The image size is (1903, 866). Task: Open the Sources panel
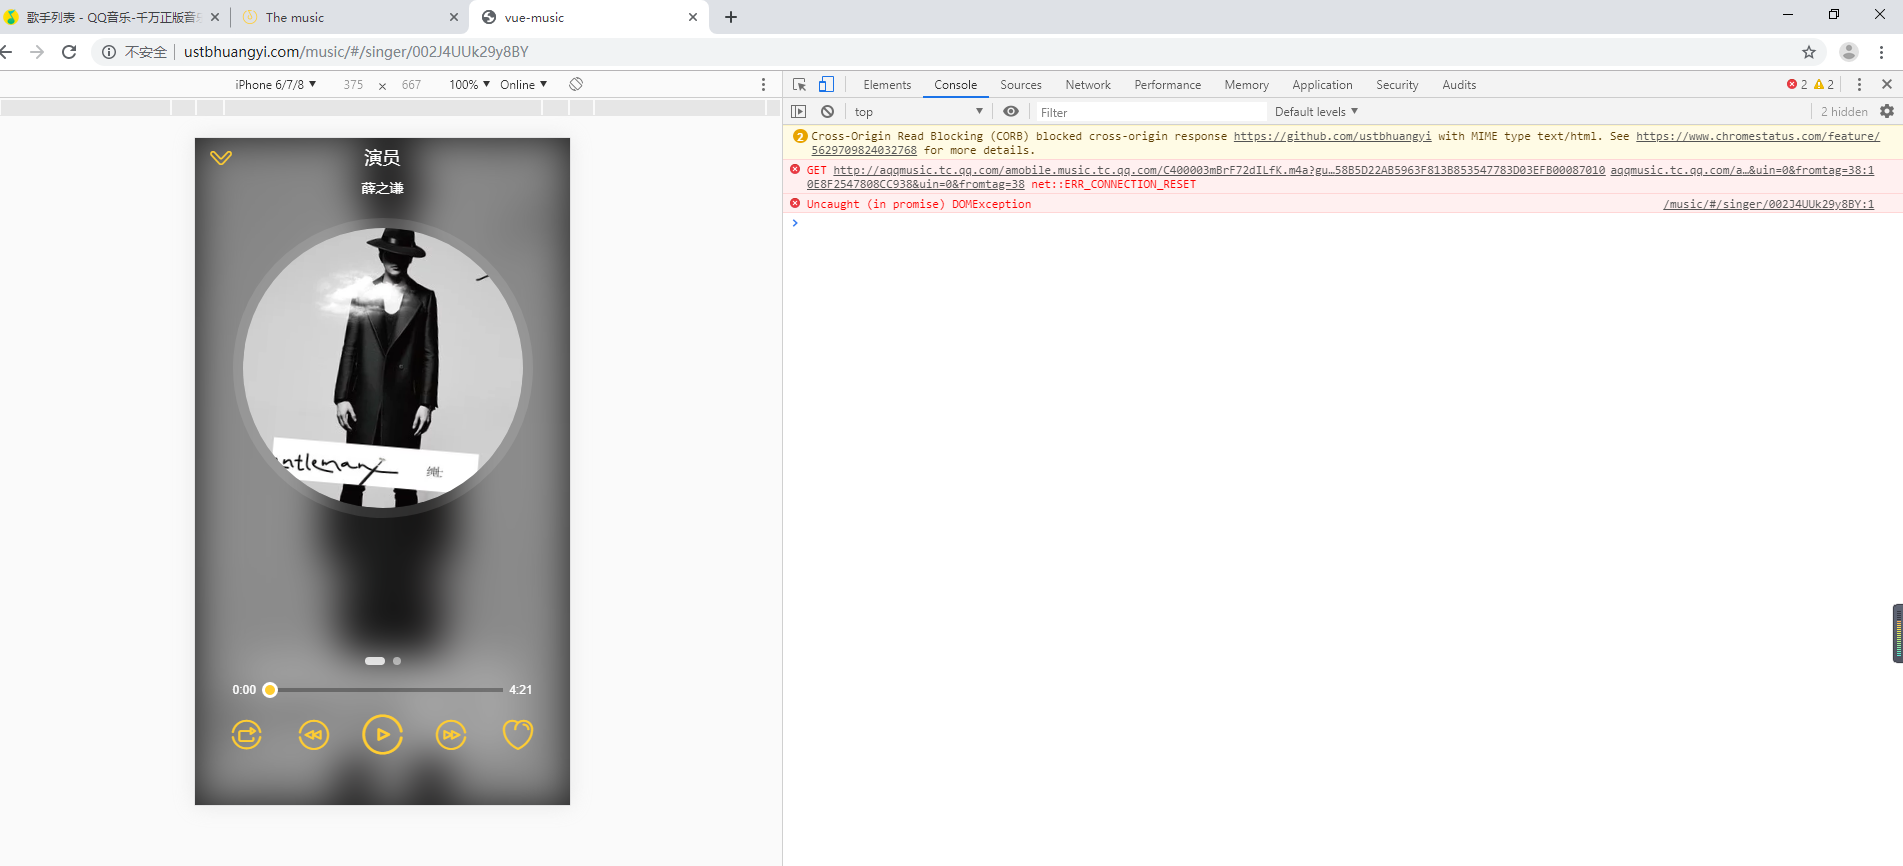coord(1021,85)
